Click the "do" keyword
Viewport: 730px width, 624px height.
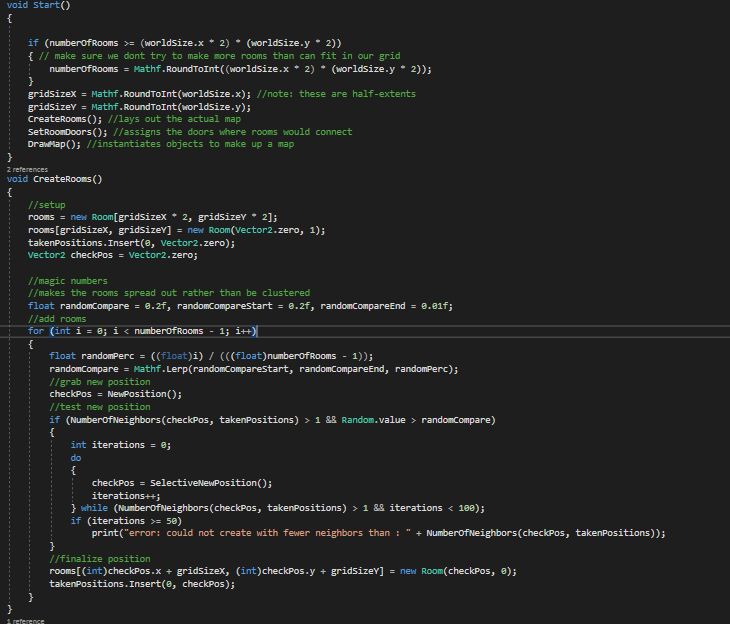(76, 458)
